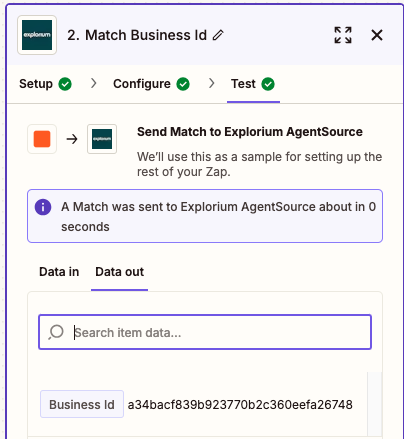Switch to the Data in tab
404x439 pixels.
pos(59,272)
